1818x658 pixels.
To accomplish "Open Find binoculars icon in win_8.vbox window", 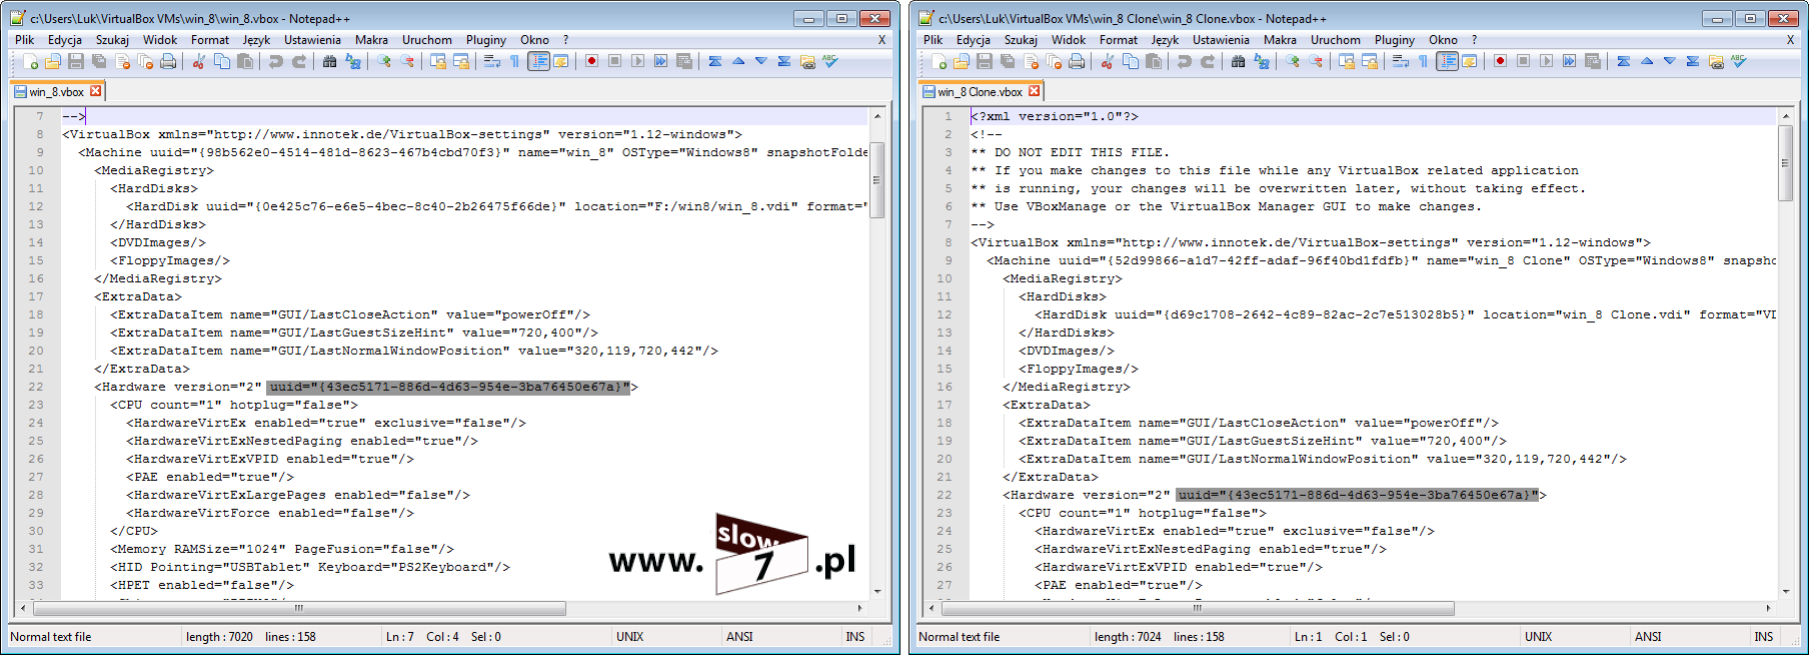I will pos(330,62).
